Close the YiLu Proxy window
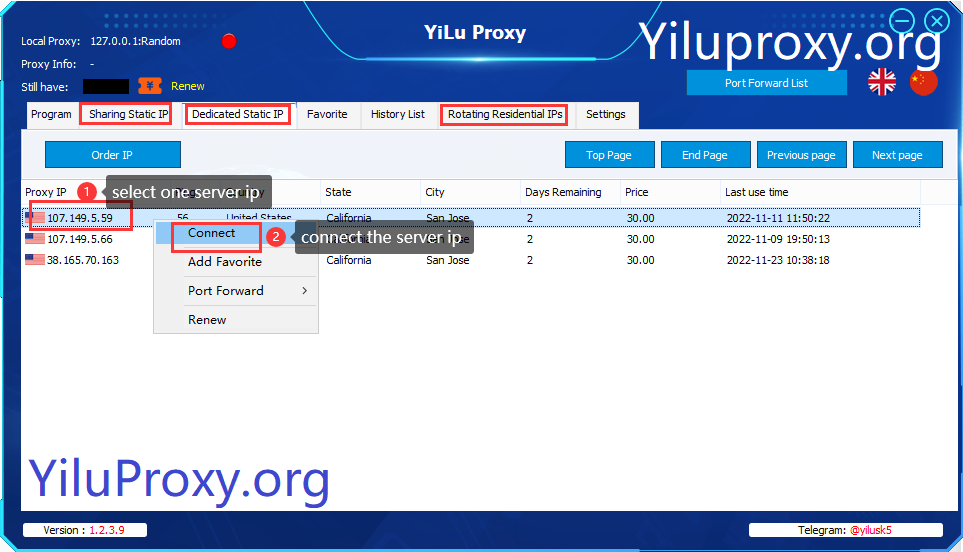Image resolution: width=963 pixels, height=552 pixels. point(937,21)
